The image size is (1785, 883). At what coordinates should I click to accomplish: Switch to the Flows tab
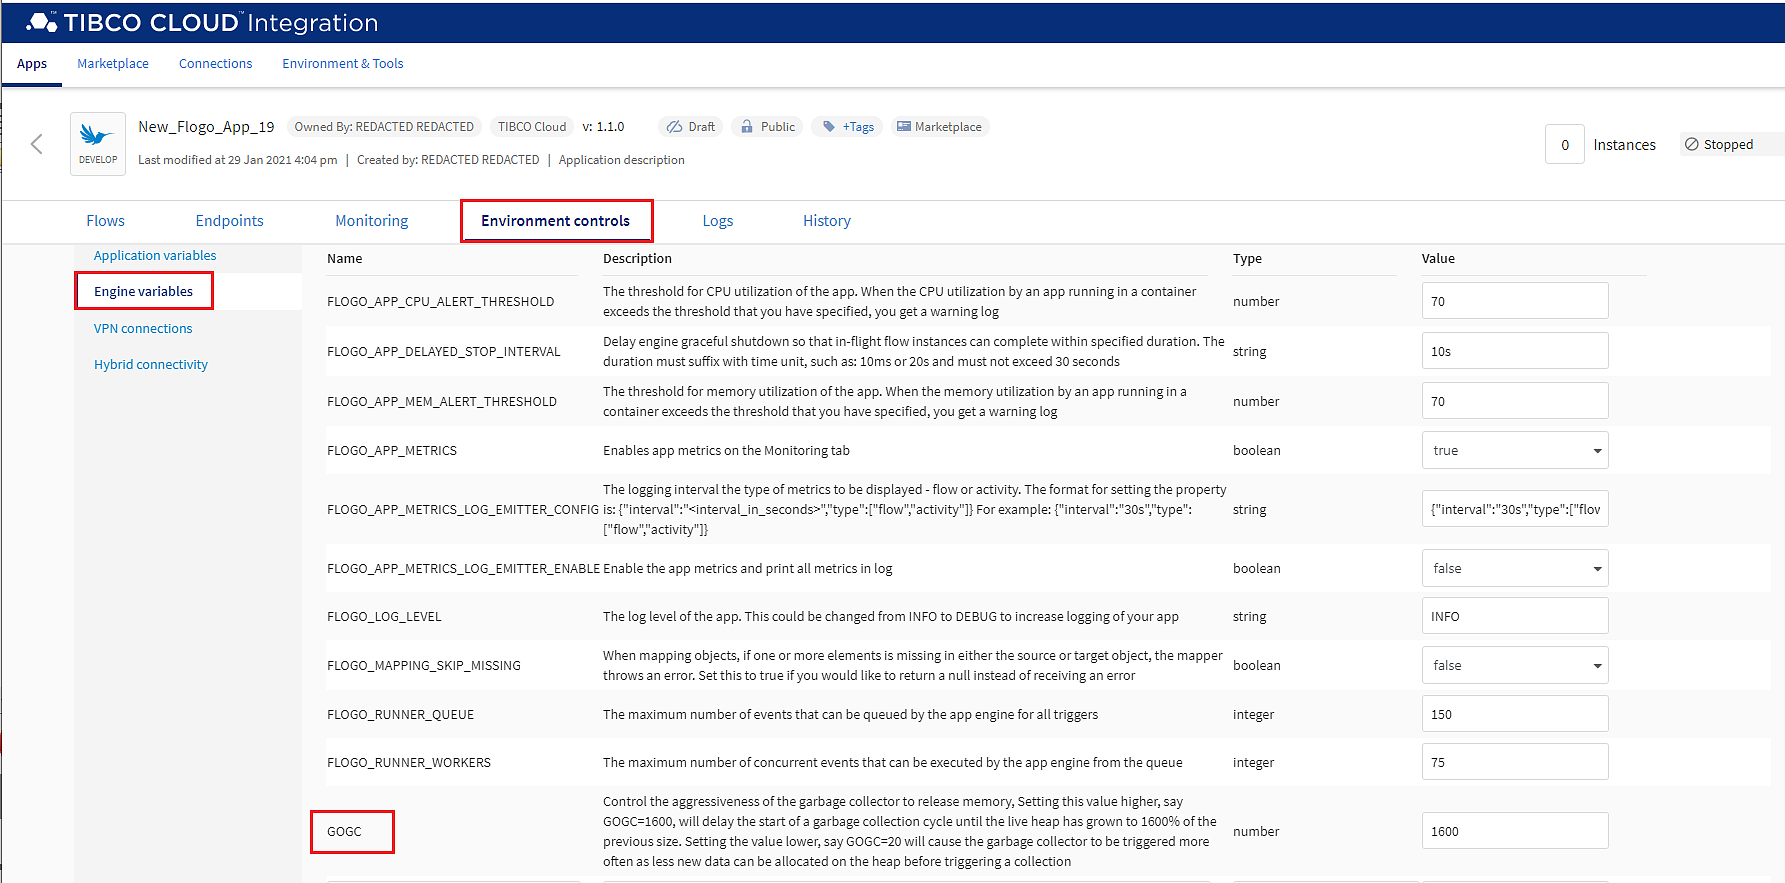[x=106, y=221]
